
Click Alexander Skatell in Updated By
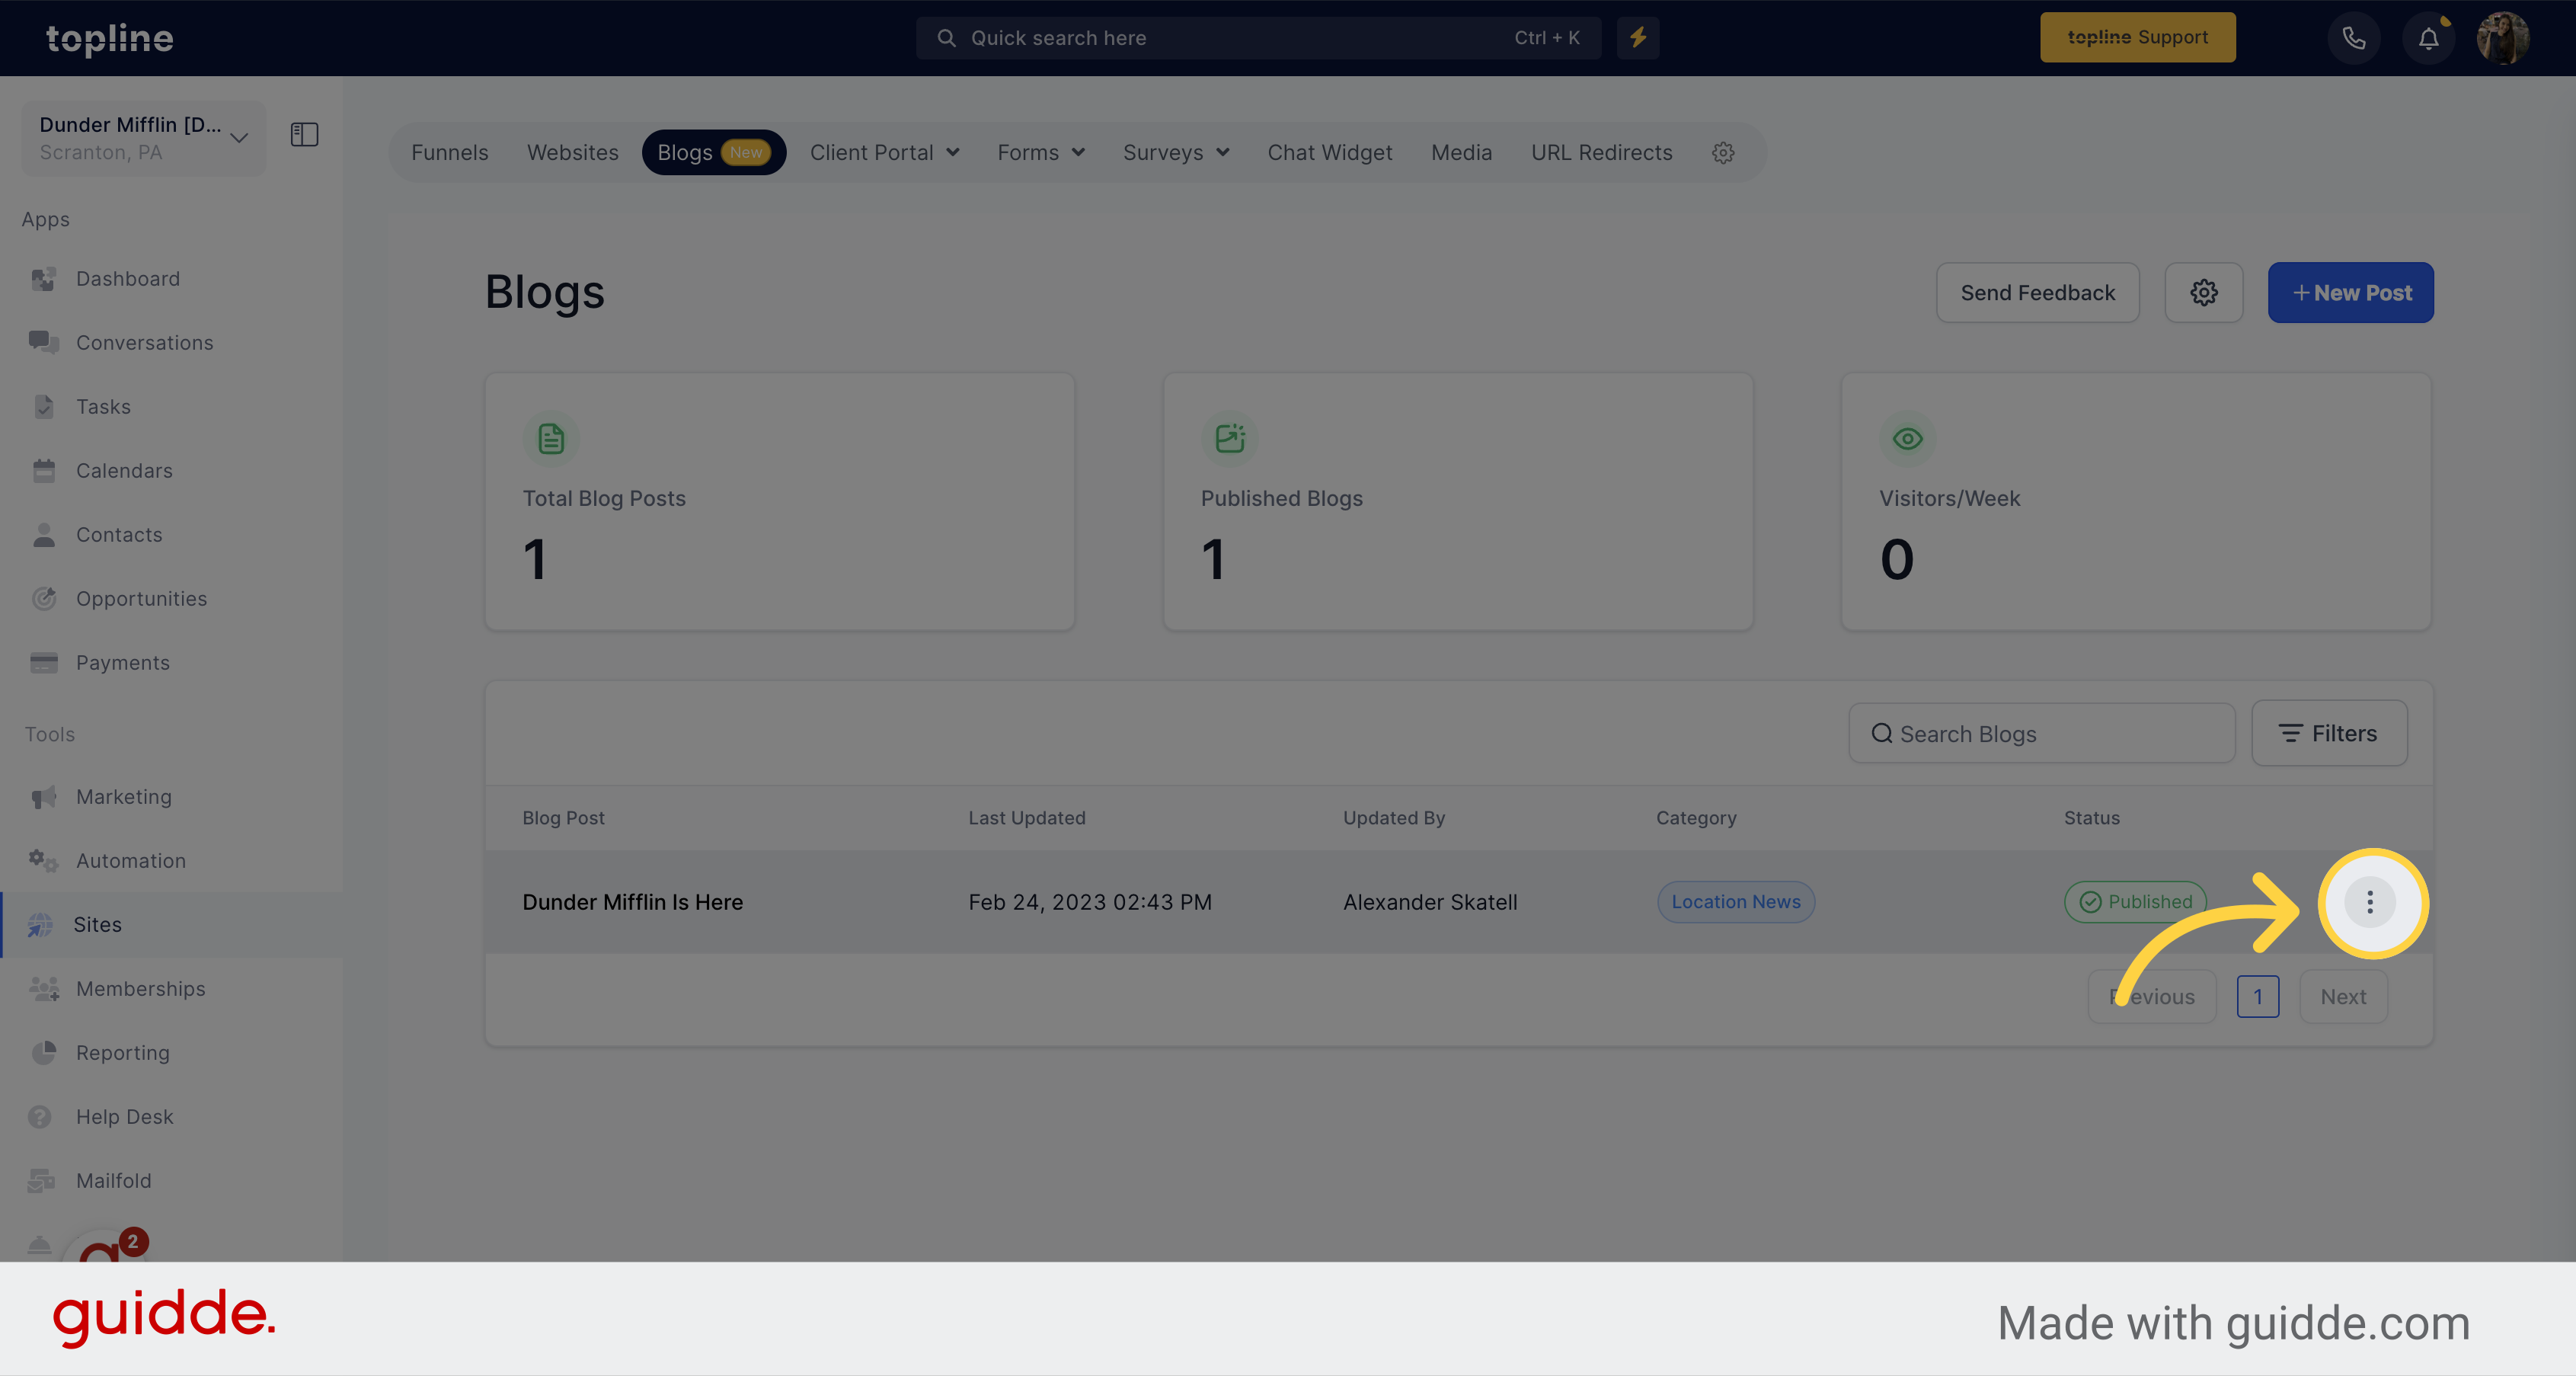(x=1430, y=902)
